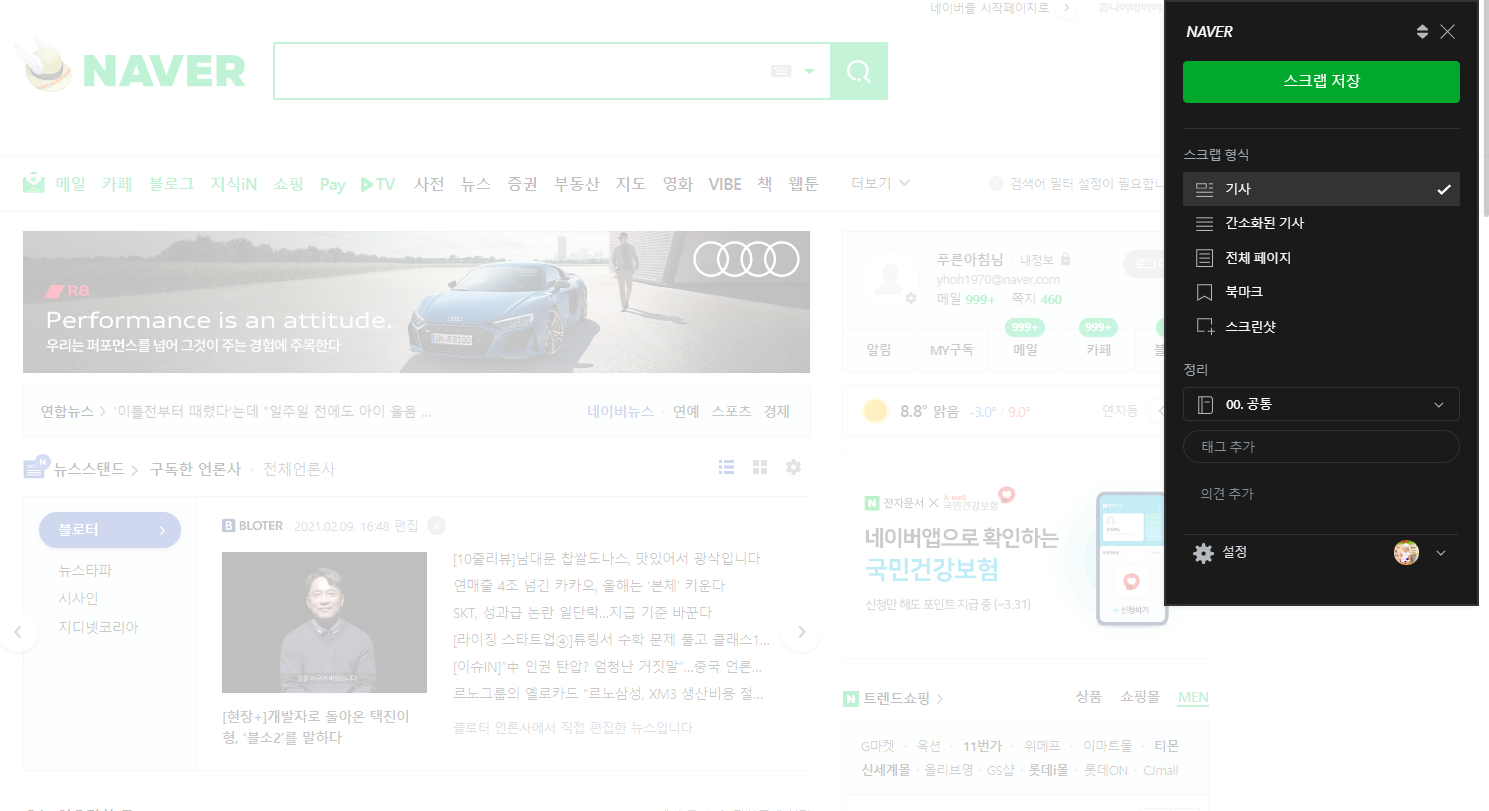
Task: Select the 간소화된 기사 scrap format
Action: (x=1321, y=223)
